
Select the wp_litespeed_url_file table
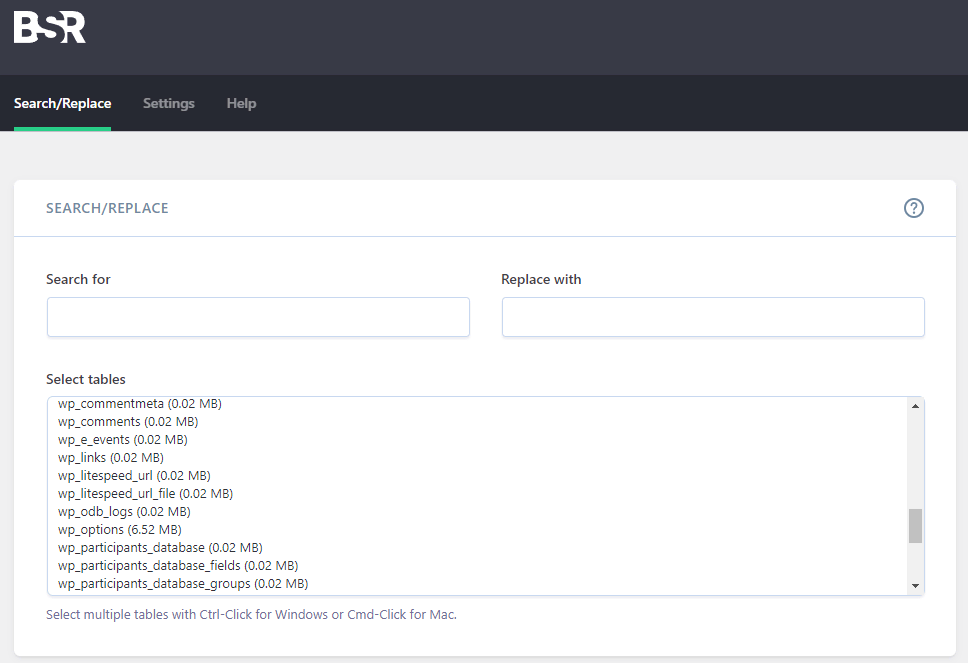tap(477, 493)
